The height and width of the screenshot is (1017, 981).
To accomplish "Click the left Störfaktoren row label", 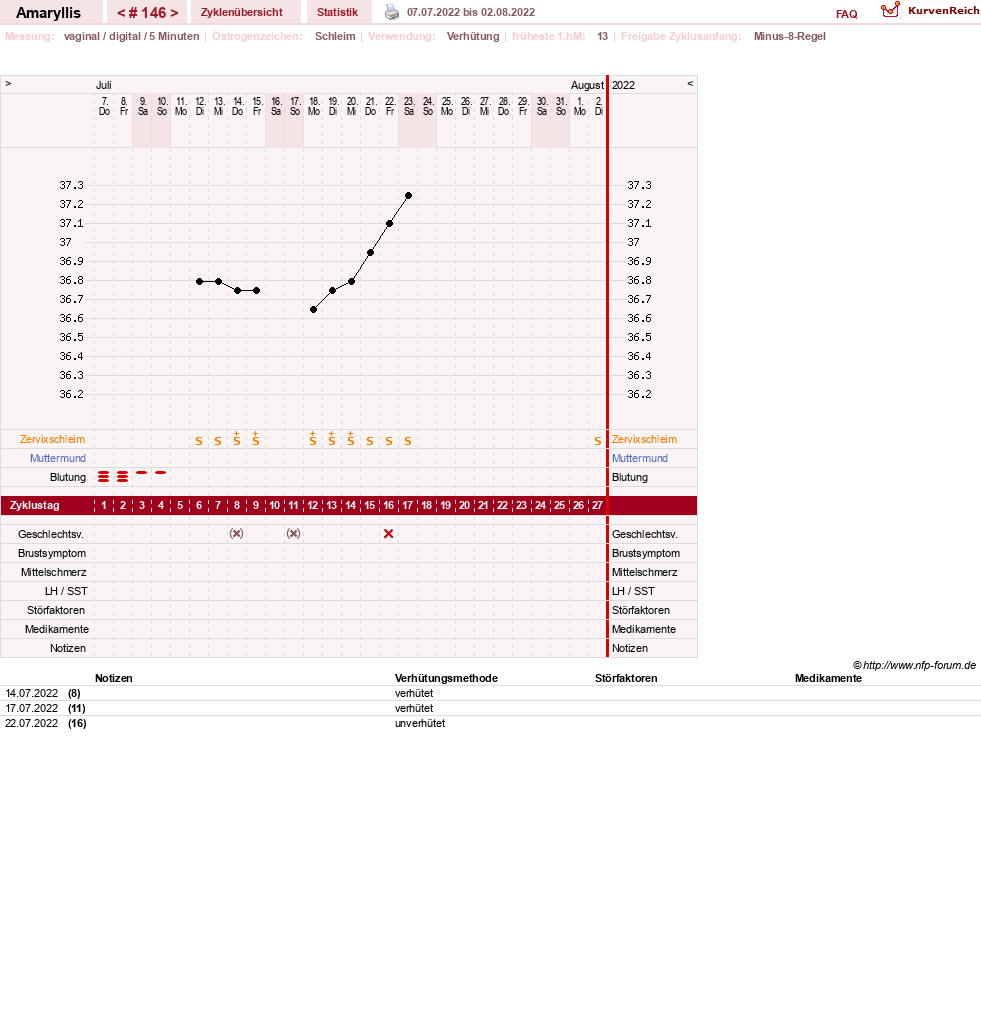I will [56, 610].
